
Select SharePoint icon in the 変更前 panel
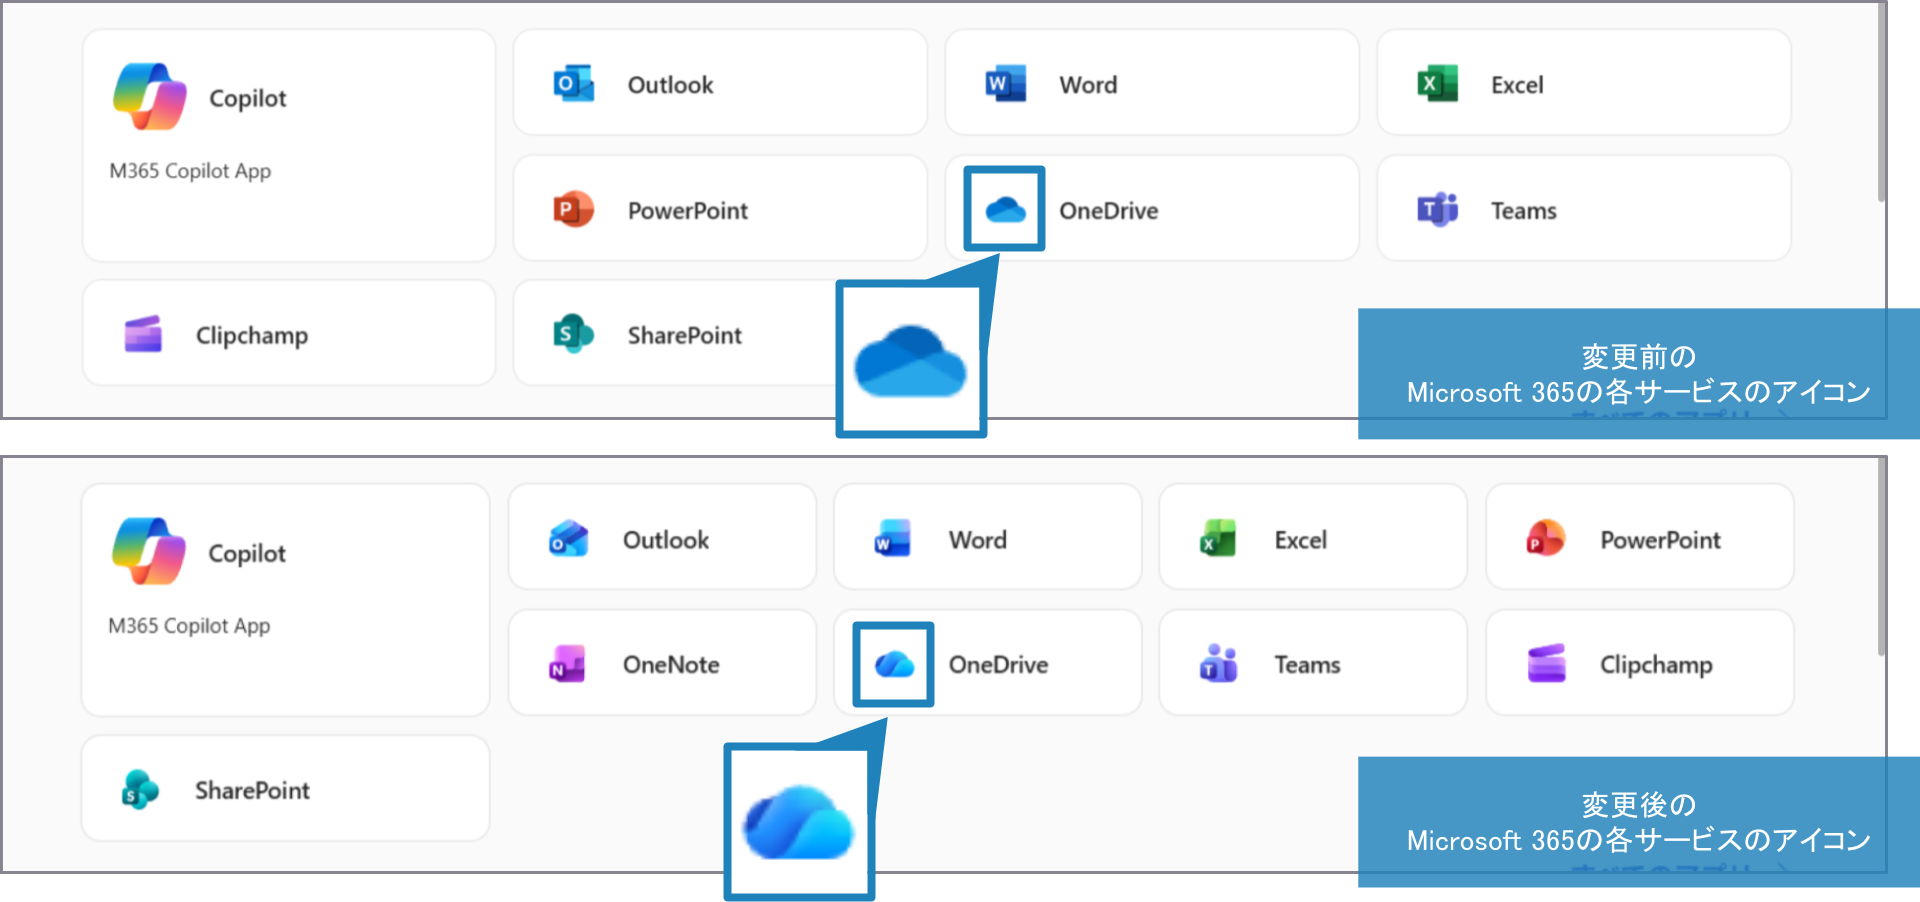coord(573,335)
